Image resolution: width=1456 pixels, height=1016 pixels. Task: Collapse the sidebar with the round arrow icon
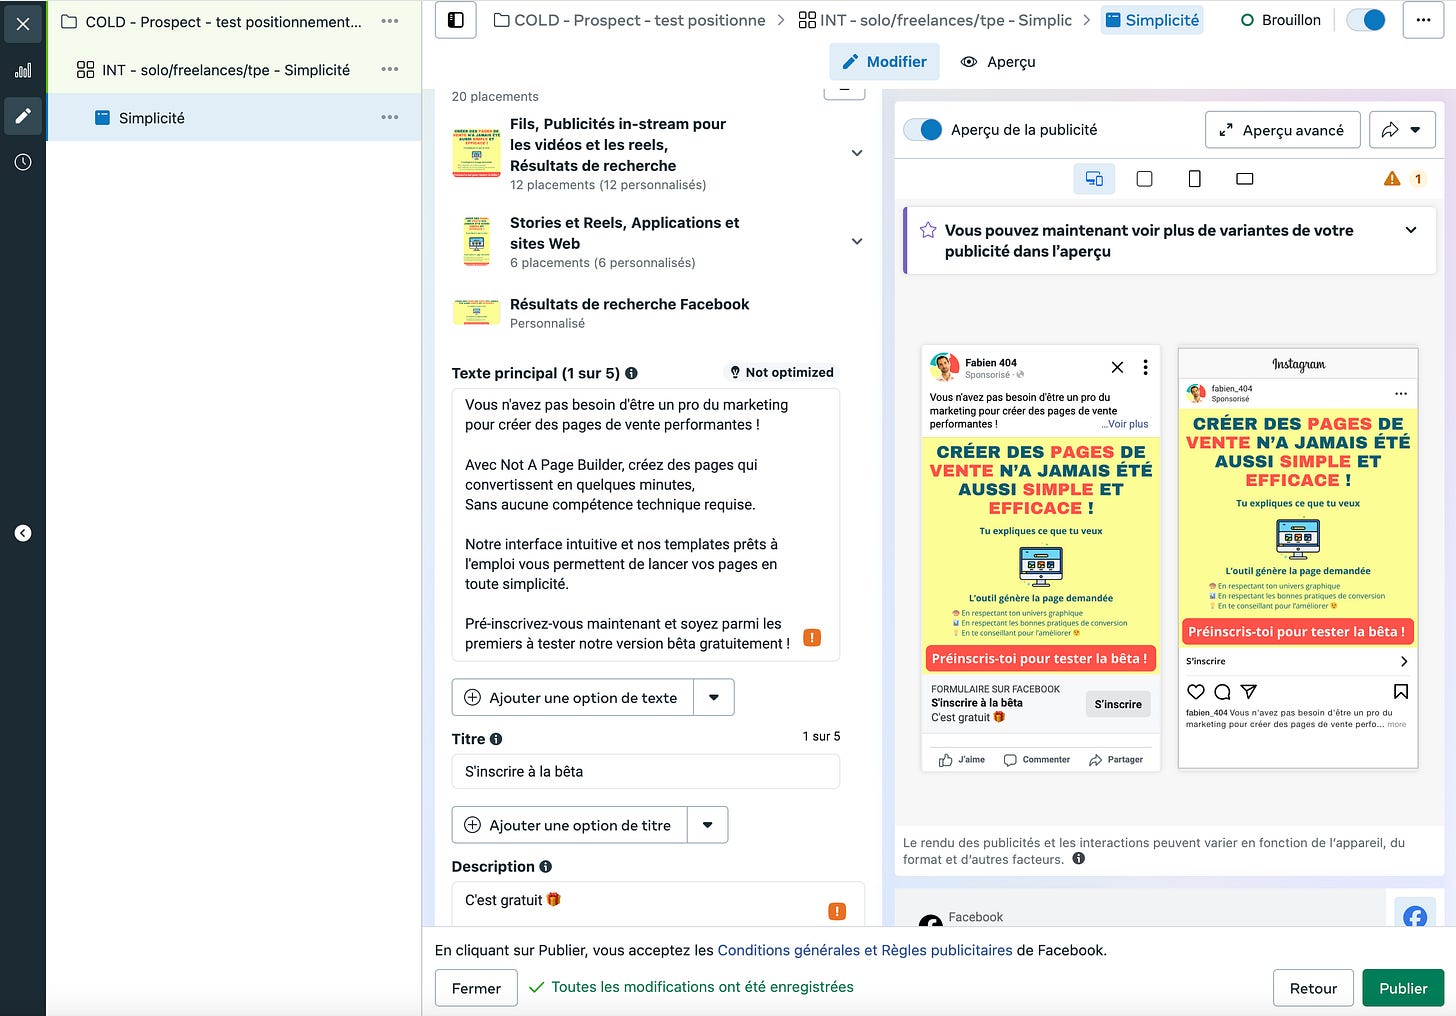23,533
